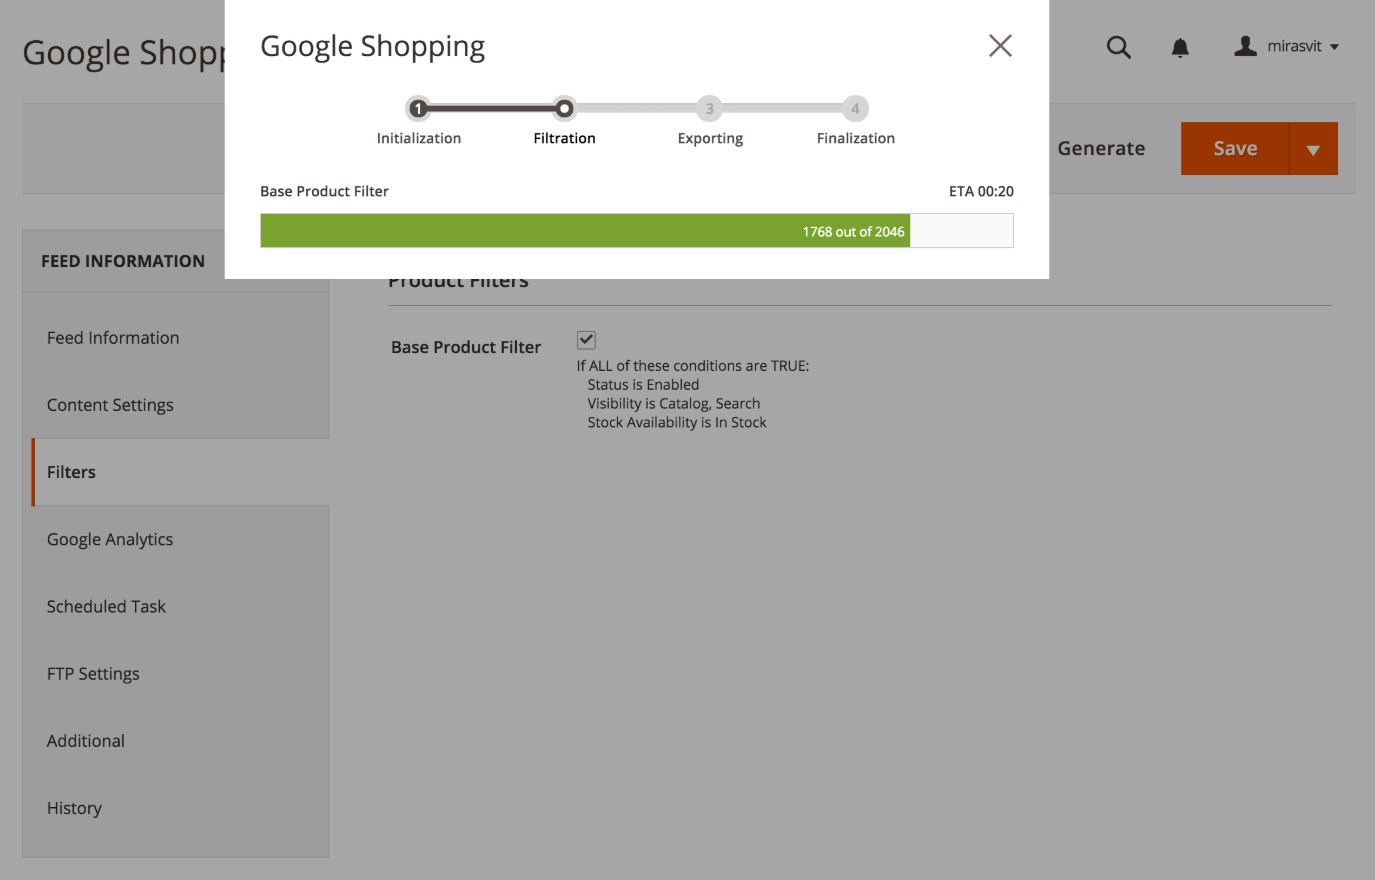
Task: Open the mirasvit account dropdown
Action: 1302,46
